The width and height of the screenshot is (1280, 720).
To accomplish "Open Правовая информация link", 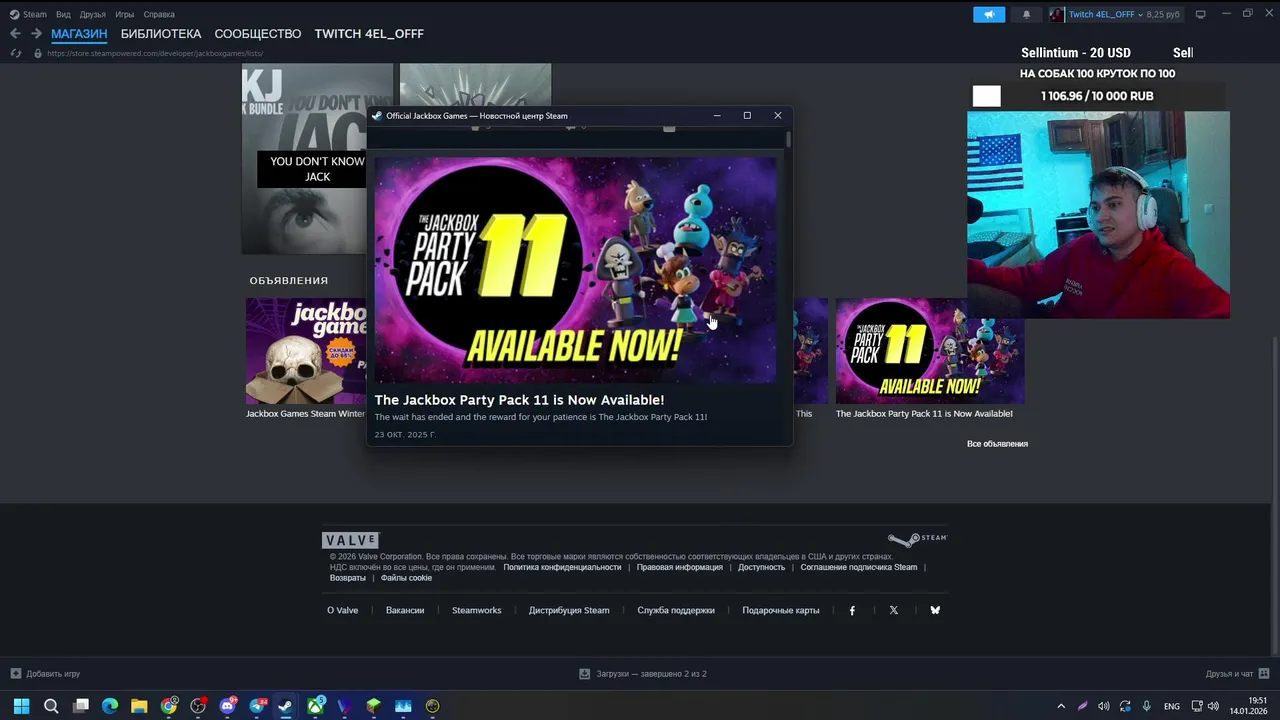I will [680, 567].
